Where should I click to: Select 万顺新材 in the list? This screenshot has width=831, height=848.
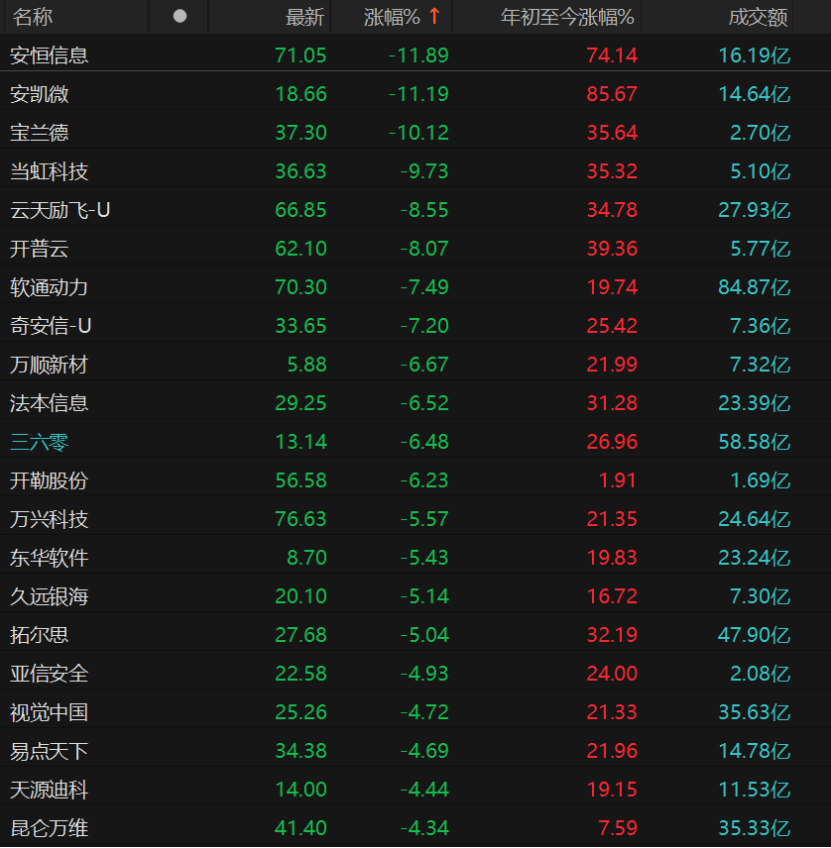pyautogui.click(x=49, y=365)
